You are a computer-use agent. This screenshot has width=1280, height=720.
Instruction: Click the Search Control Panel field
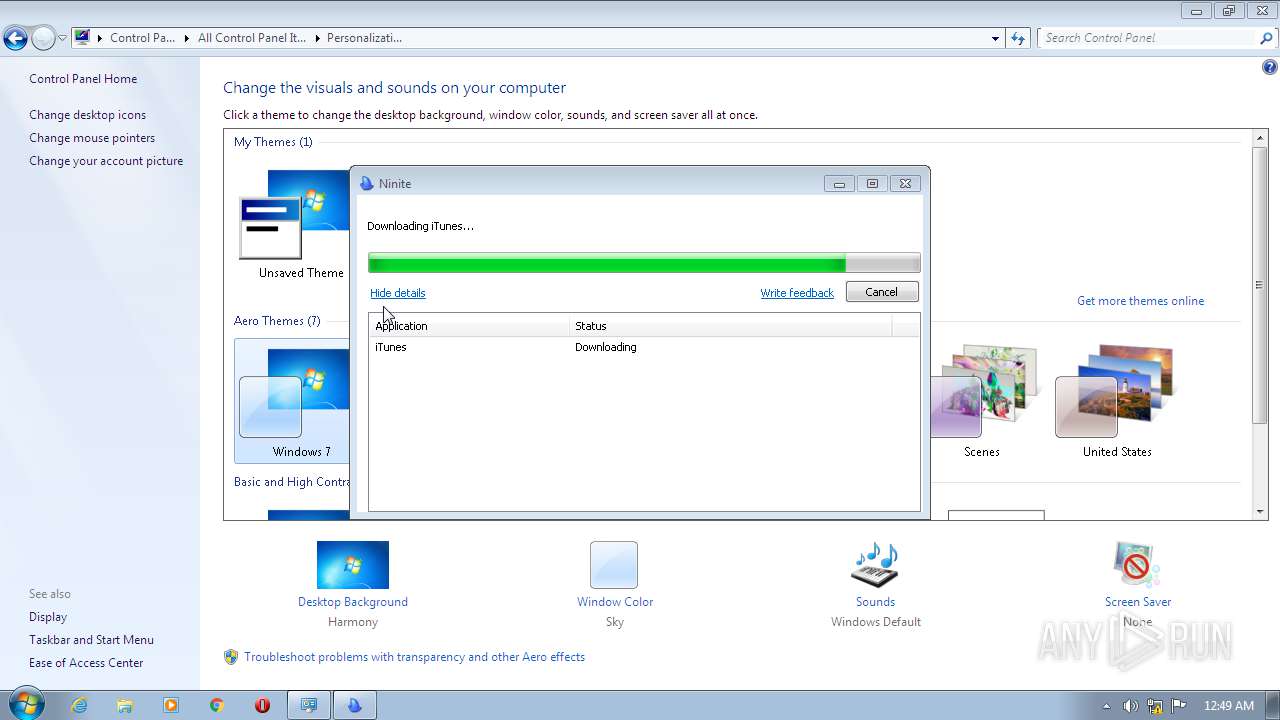click(1150, 38)
